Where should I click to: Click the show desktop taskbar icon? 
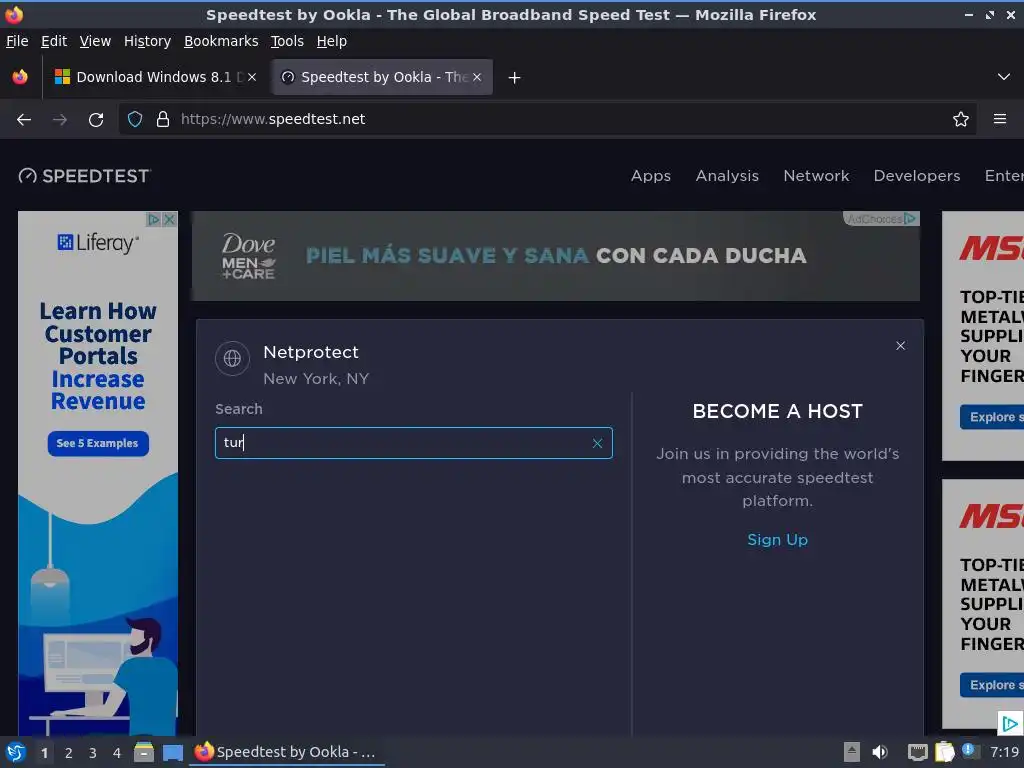click(172, 753)
